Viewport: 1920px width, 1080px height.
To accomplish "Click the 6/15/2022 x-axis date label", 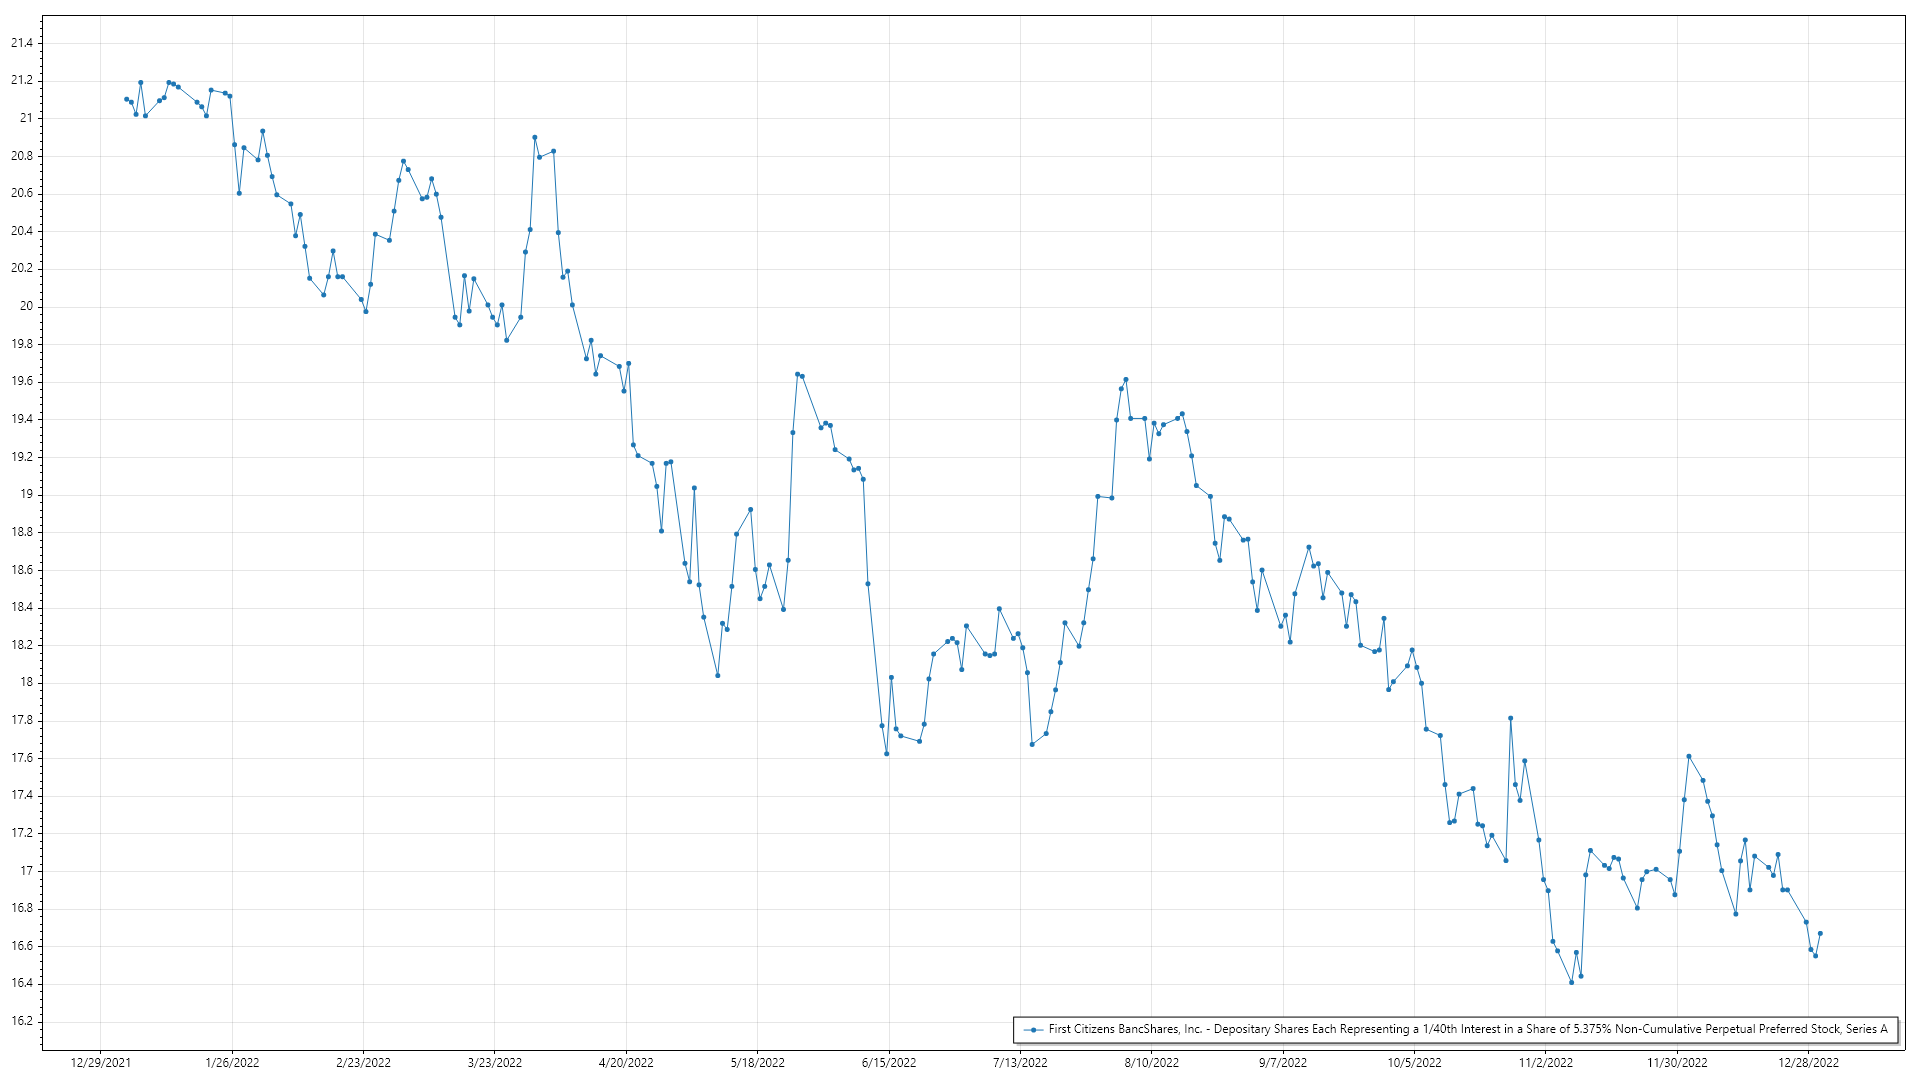I will click(889, 1063).
